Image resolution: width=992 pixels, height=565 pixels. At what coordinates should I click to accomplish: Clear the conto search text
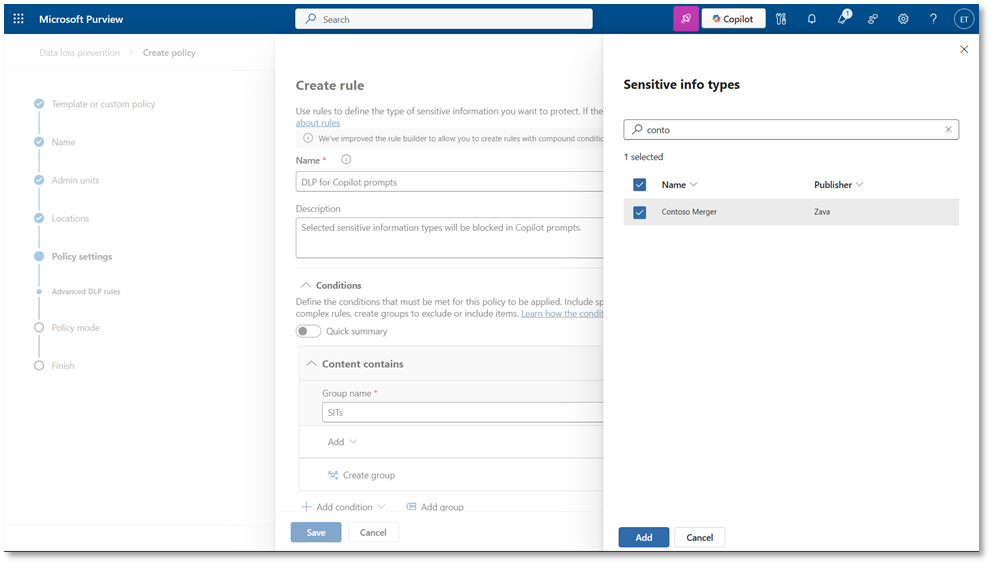(948, 130)
